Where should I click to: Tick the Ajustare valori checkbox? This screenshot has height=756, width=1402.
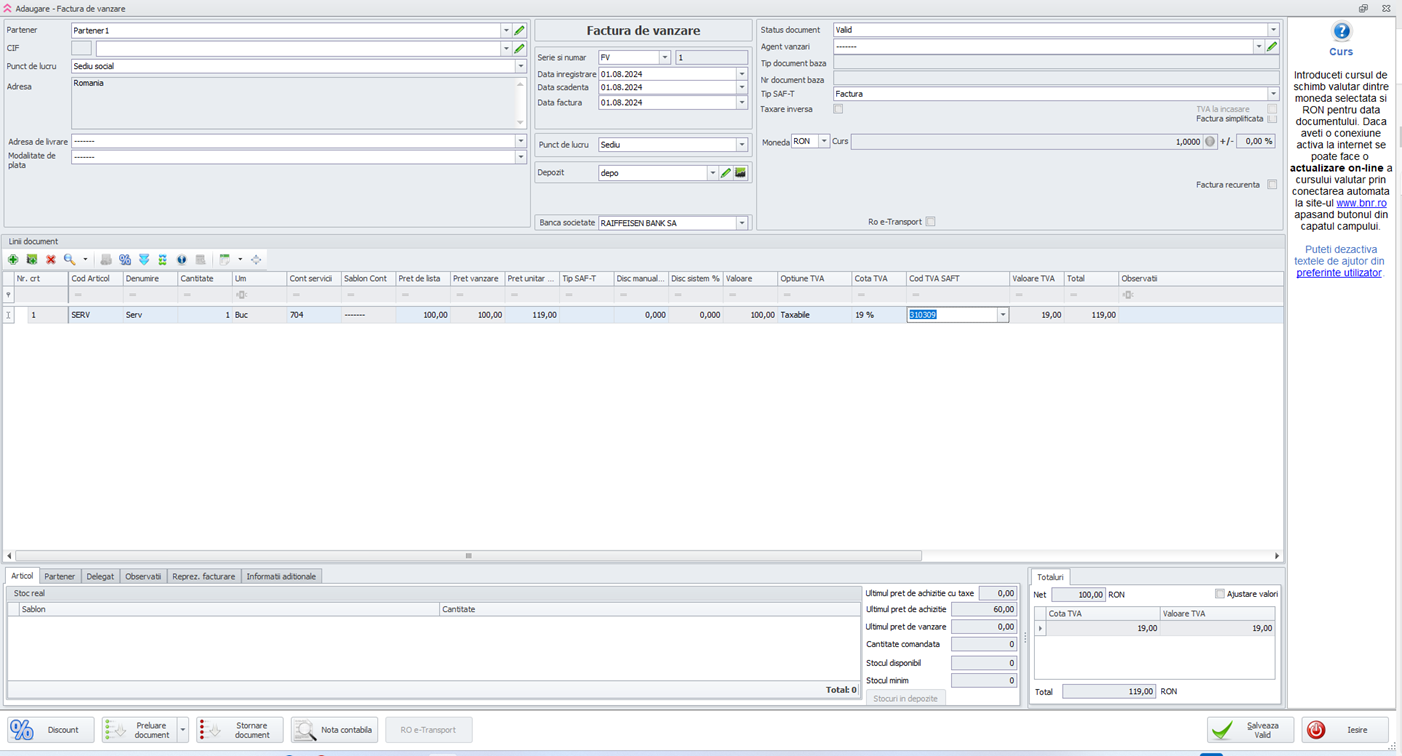[x=1219, y=594]
